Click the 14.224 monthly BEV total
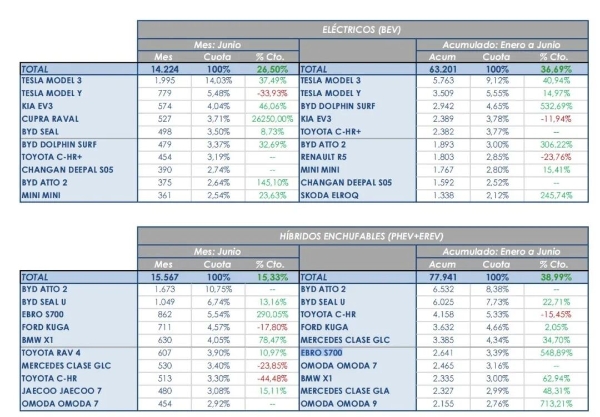Viewport: 600px width, 417px height. 165,69
